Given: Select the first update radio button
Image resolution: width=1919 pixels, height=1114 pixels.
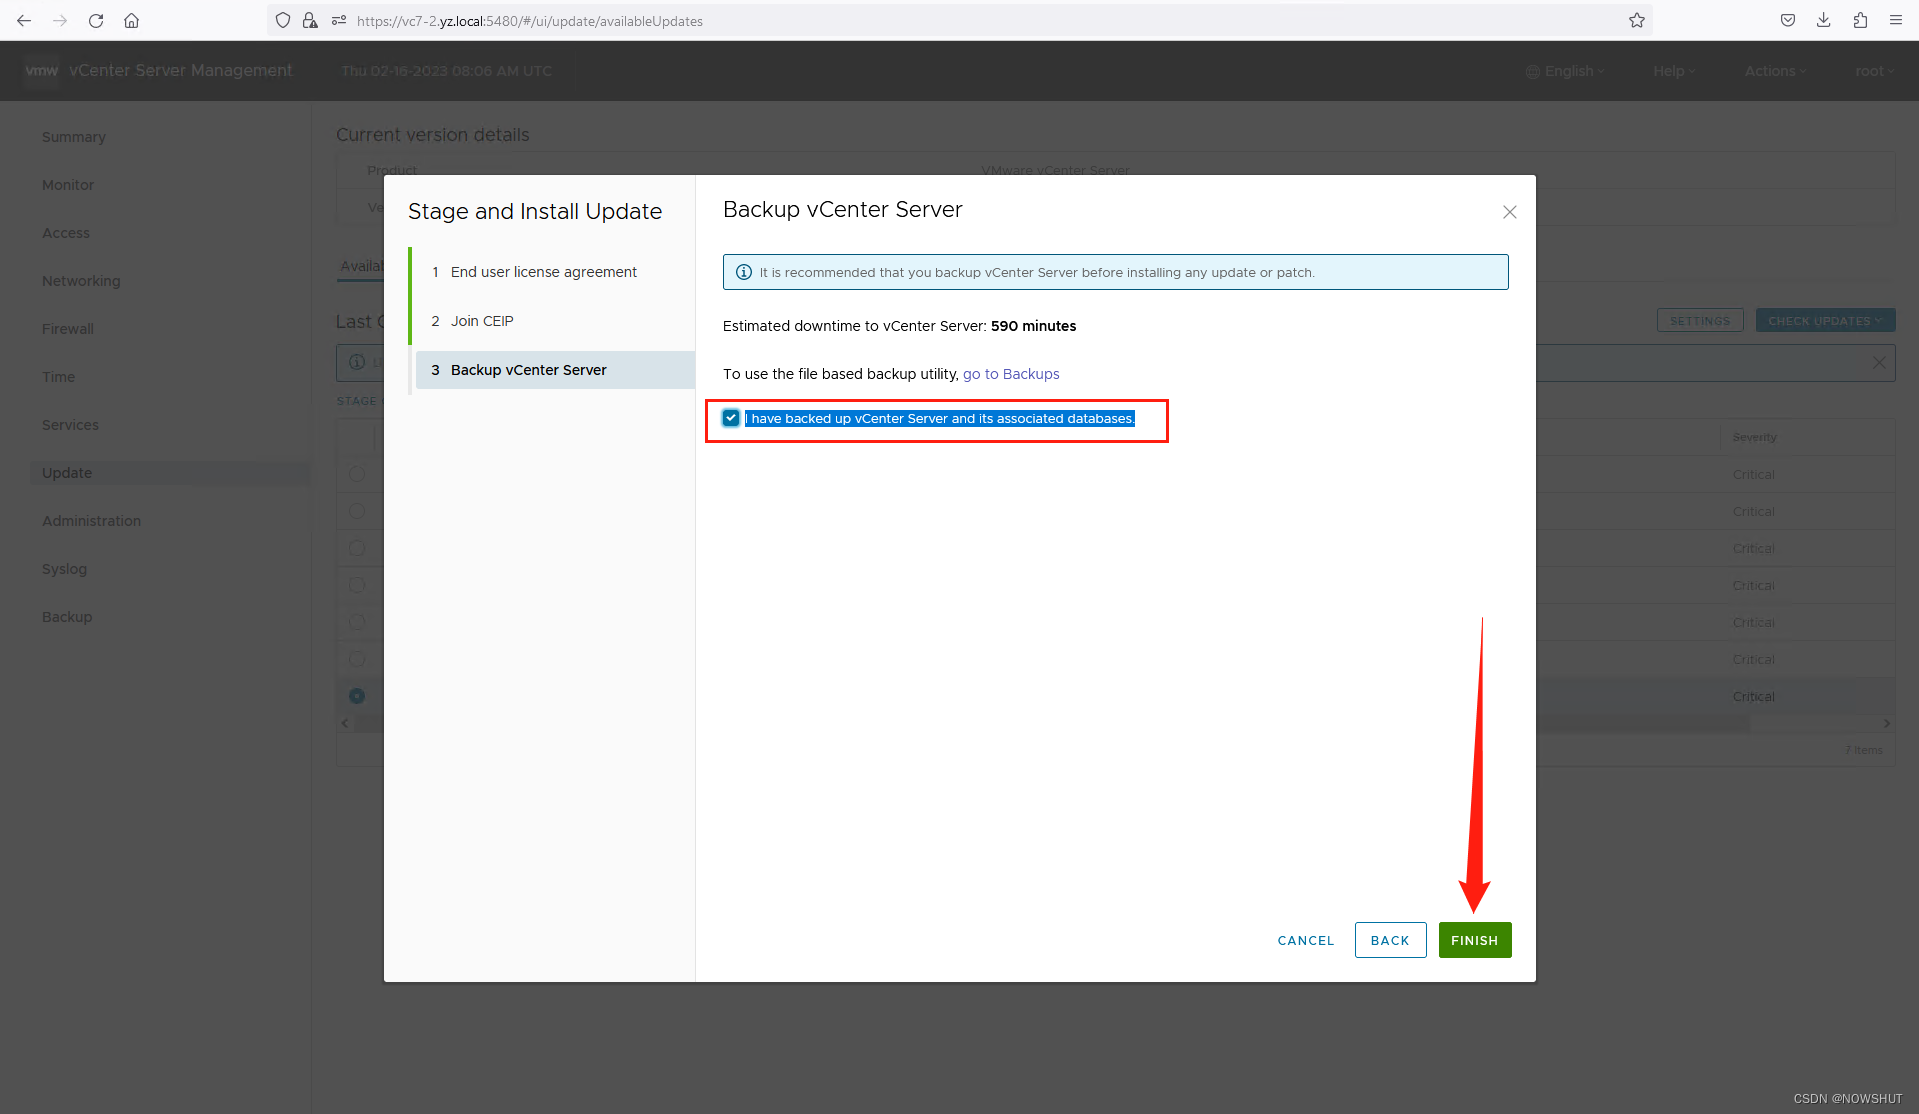Looking at the screenshot, I should (357, 474).
